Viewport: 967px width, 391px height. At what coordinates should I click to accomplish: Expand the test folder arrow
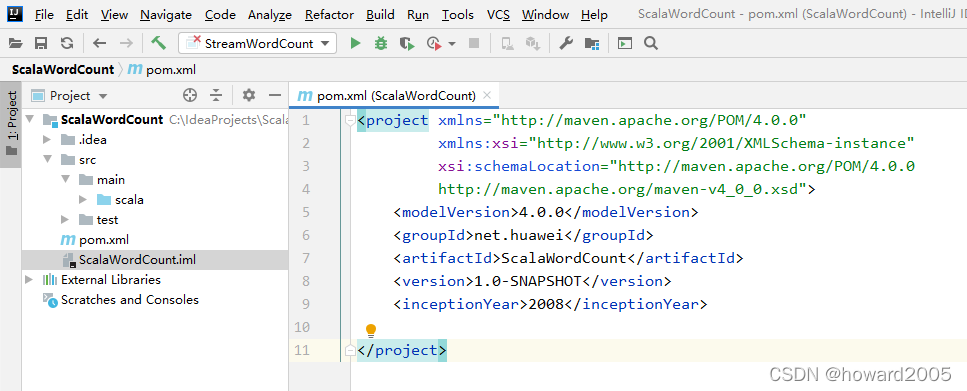coord(65,220)
